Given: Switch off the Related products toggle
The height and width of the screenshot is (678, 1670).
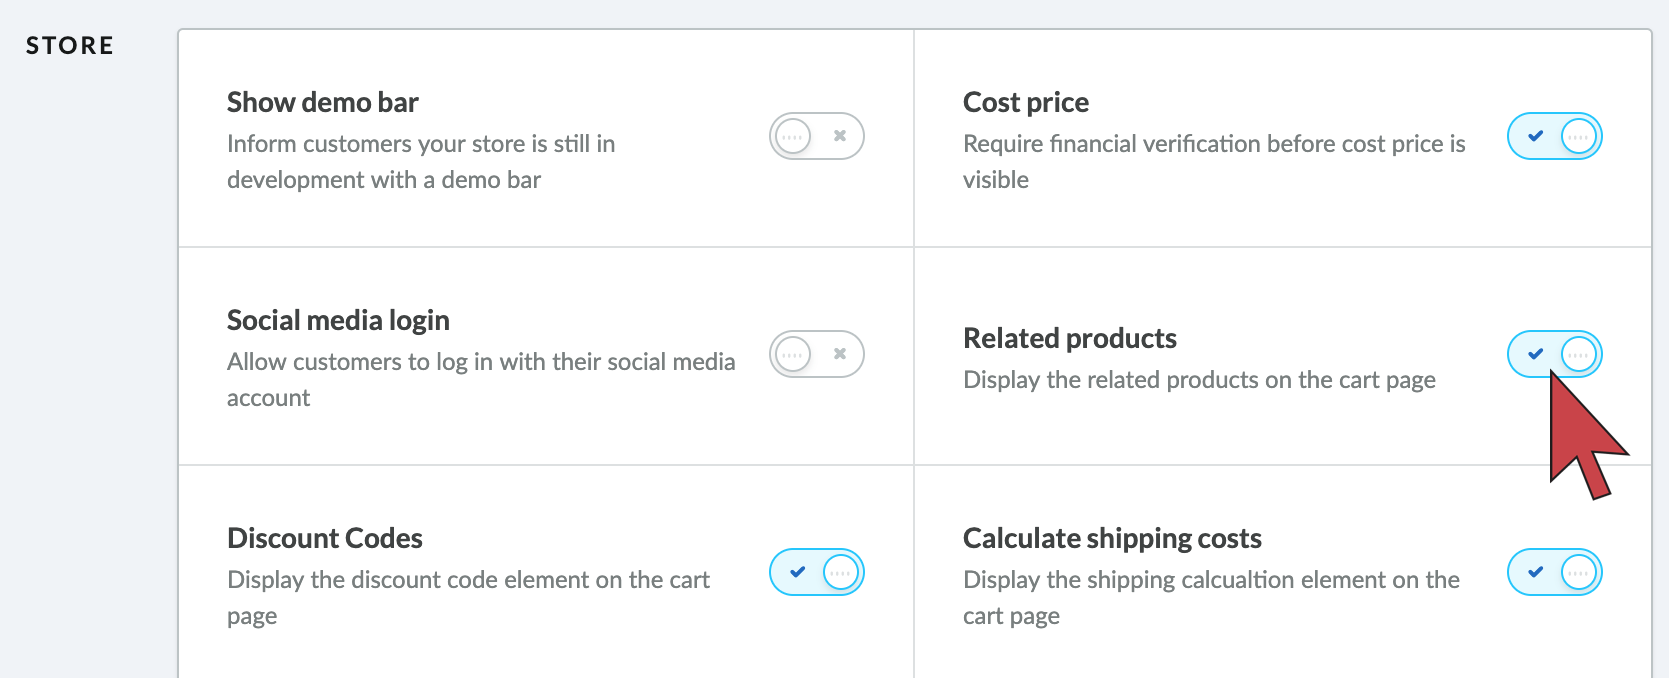Looking at the screenshot, I should 1554,354.
